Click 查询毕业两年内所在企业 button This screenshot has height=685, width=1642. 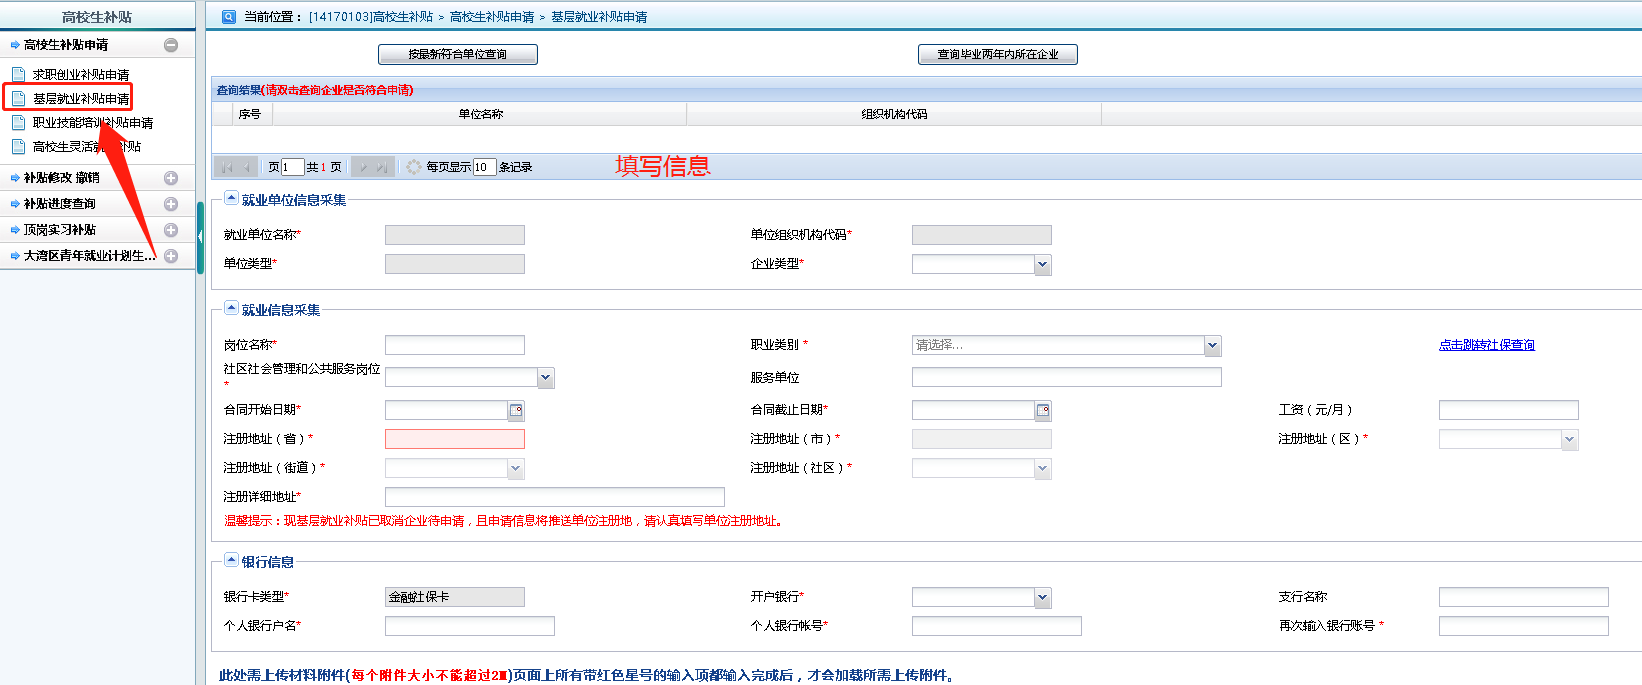(x=998, y=55)
